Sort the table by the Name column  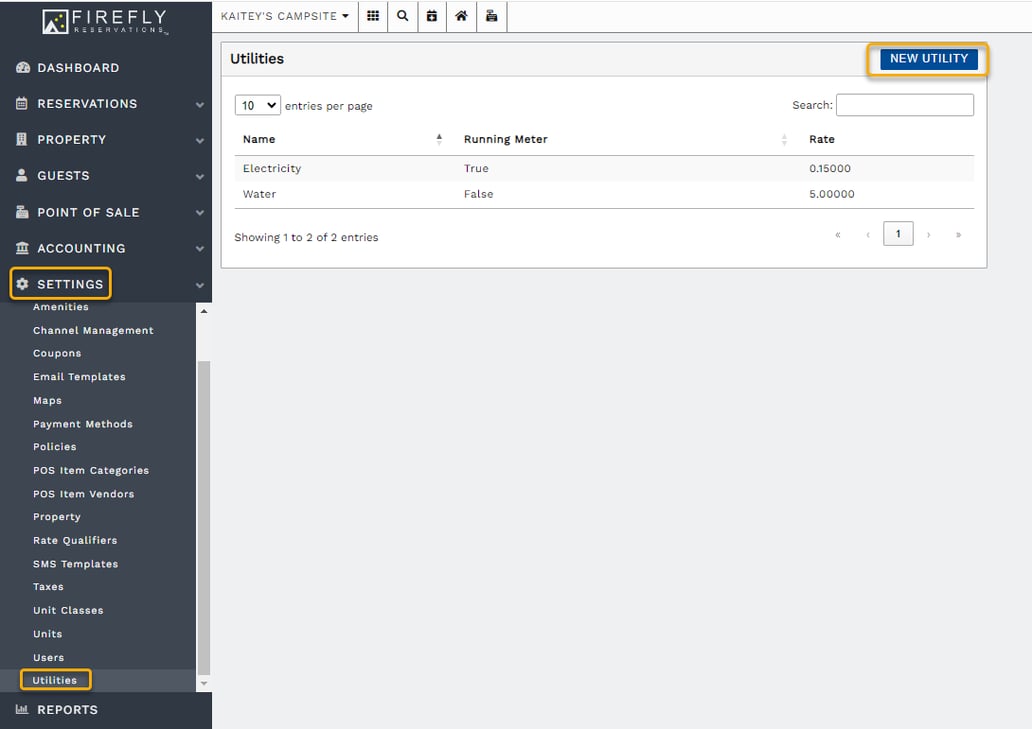pyautogui.click(x=258, y=139)
